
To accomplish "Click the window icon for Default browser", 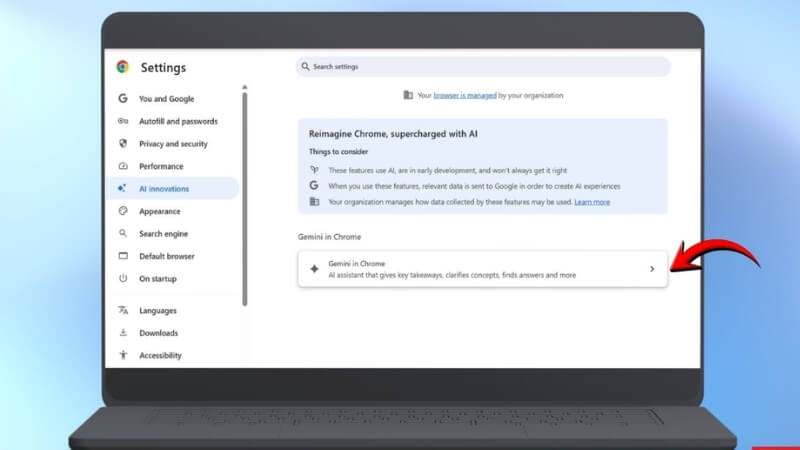I will (123, 256).
